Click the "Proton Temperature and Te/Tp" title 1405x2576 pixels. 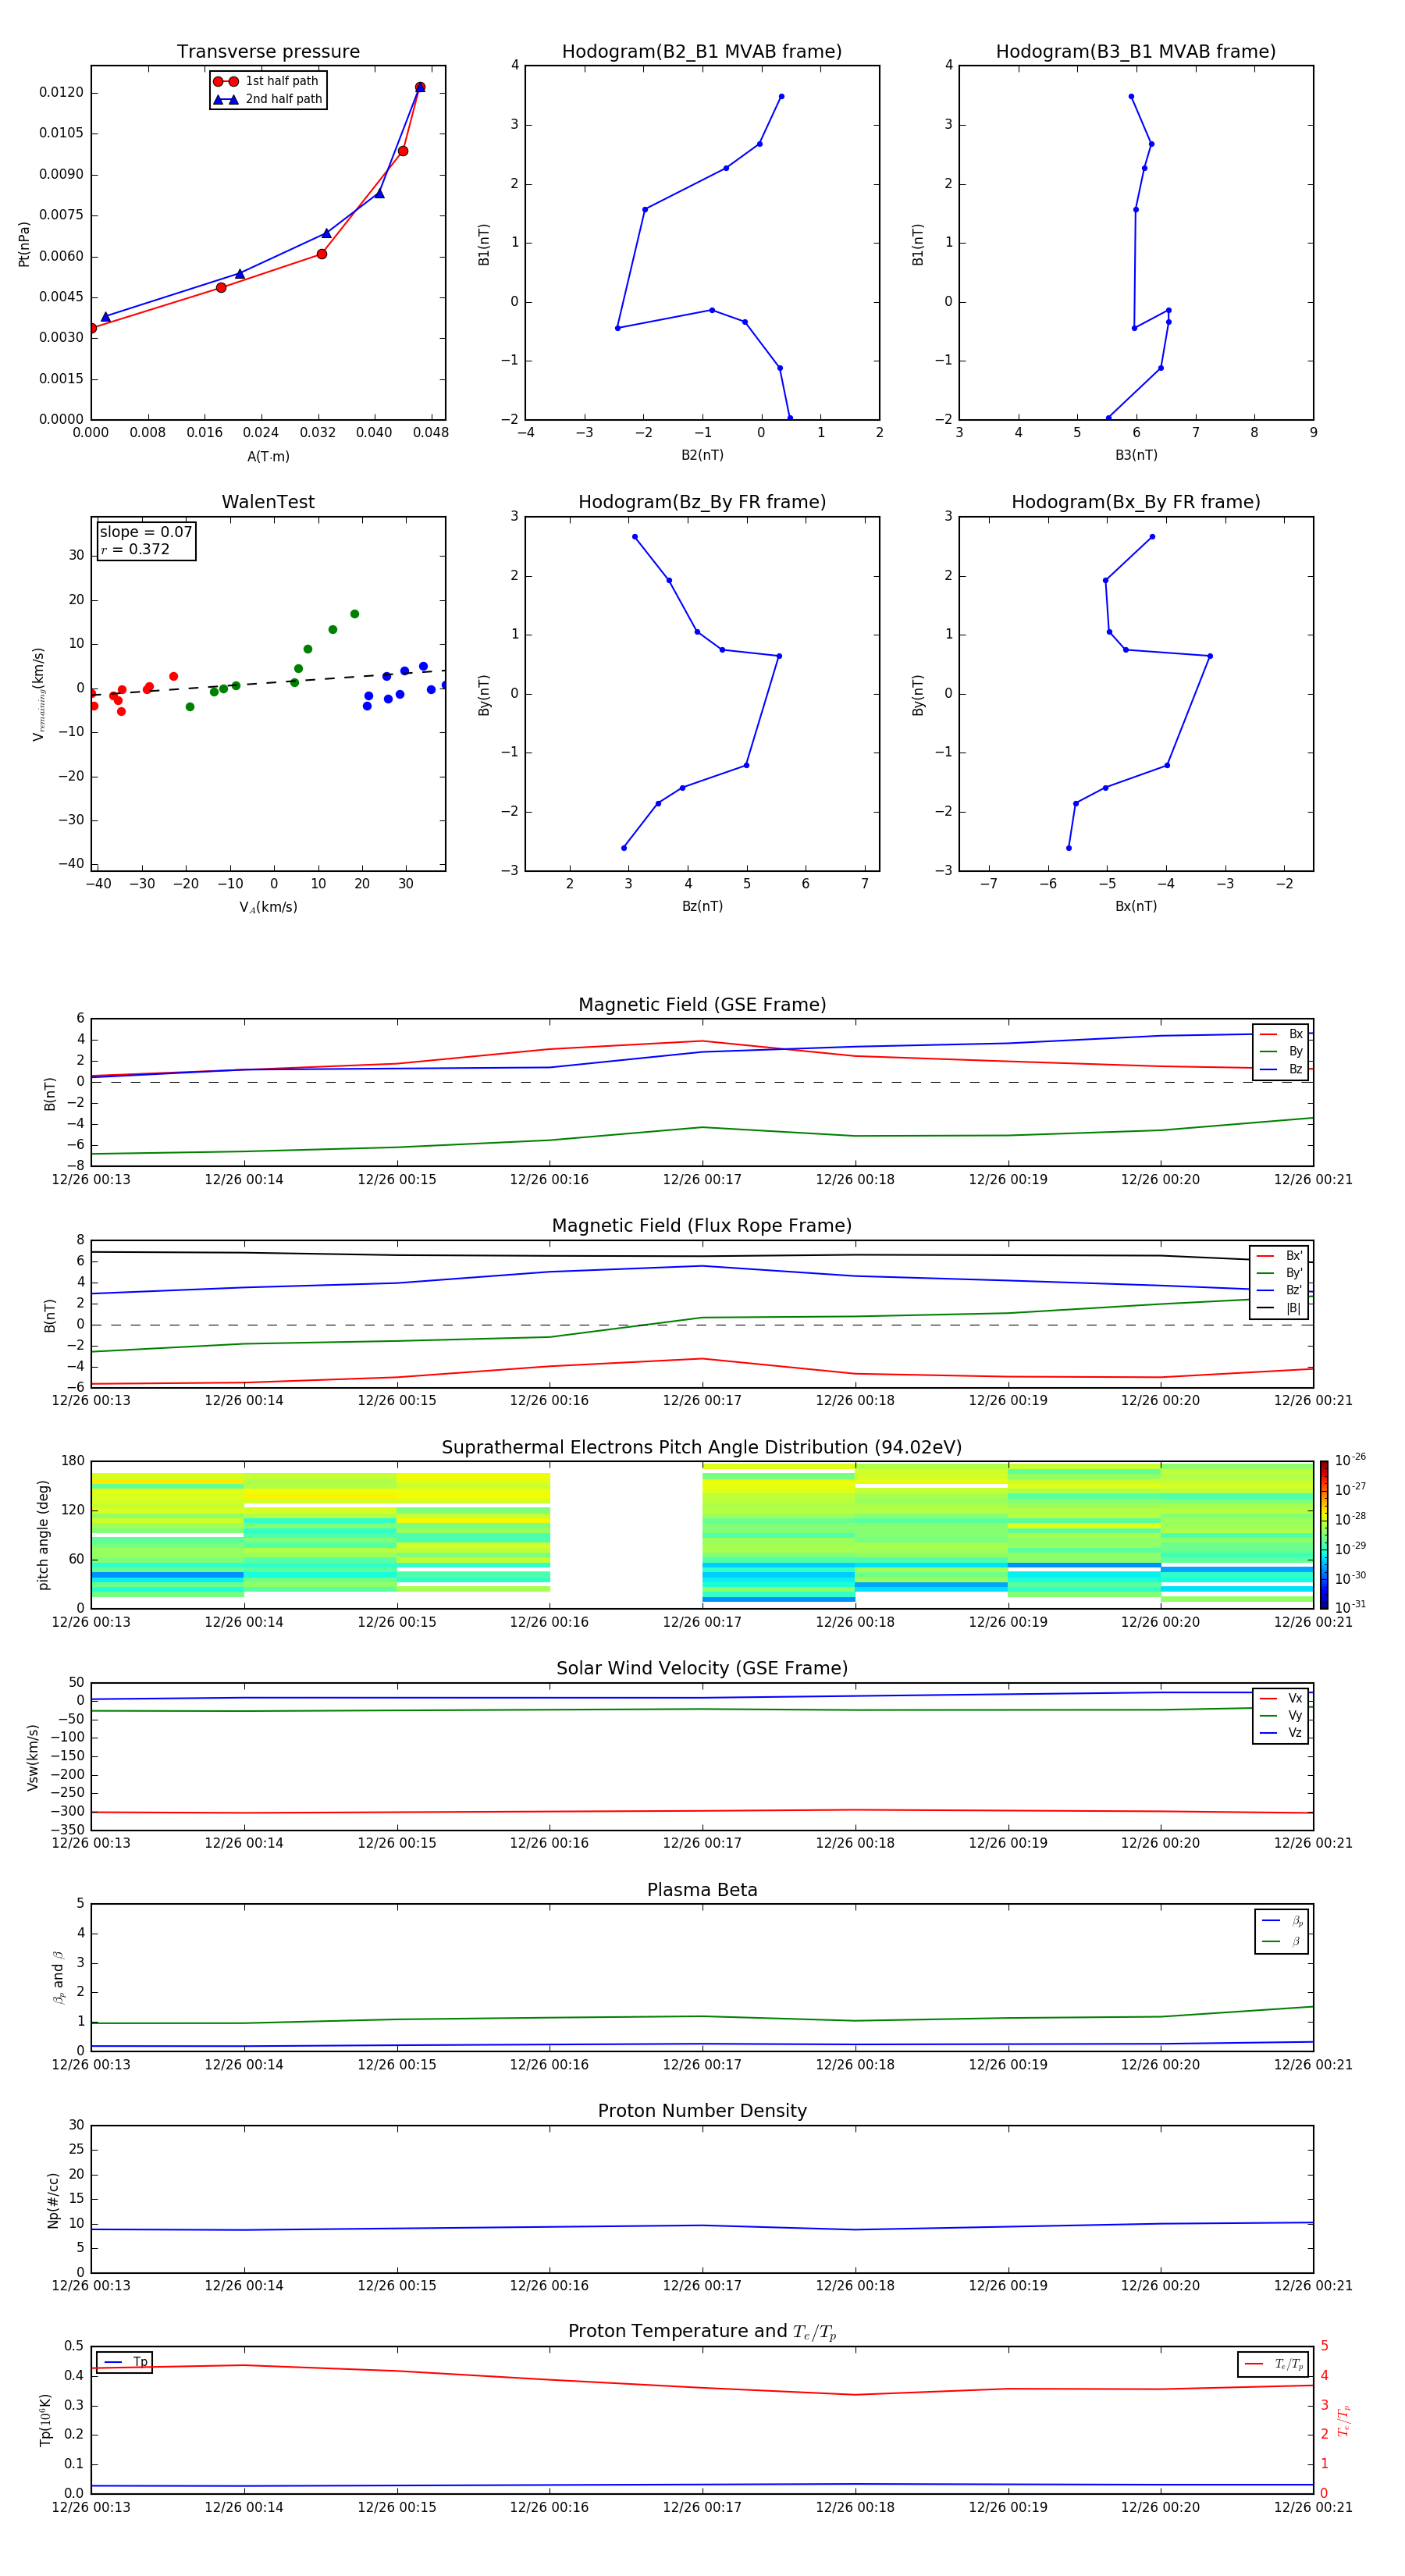click(x=702, y=2332)
